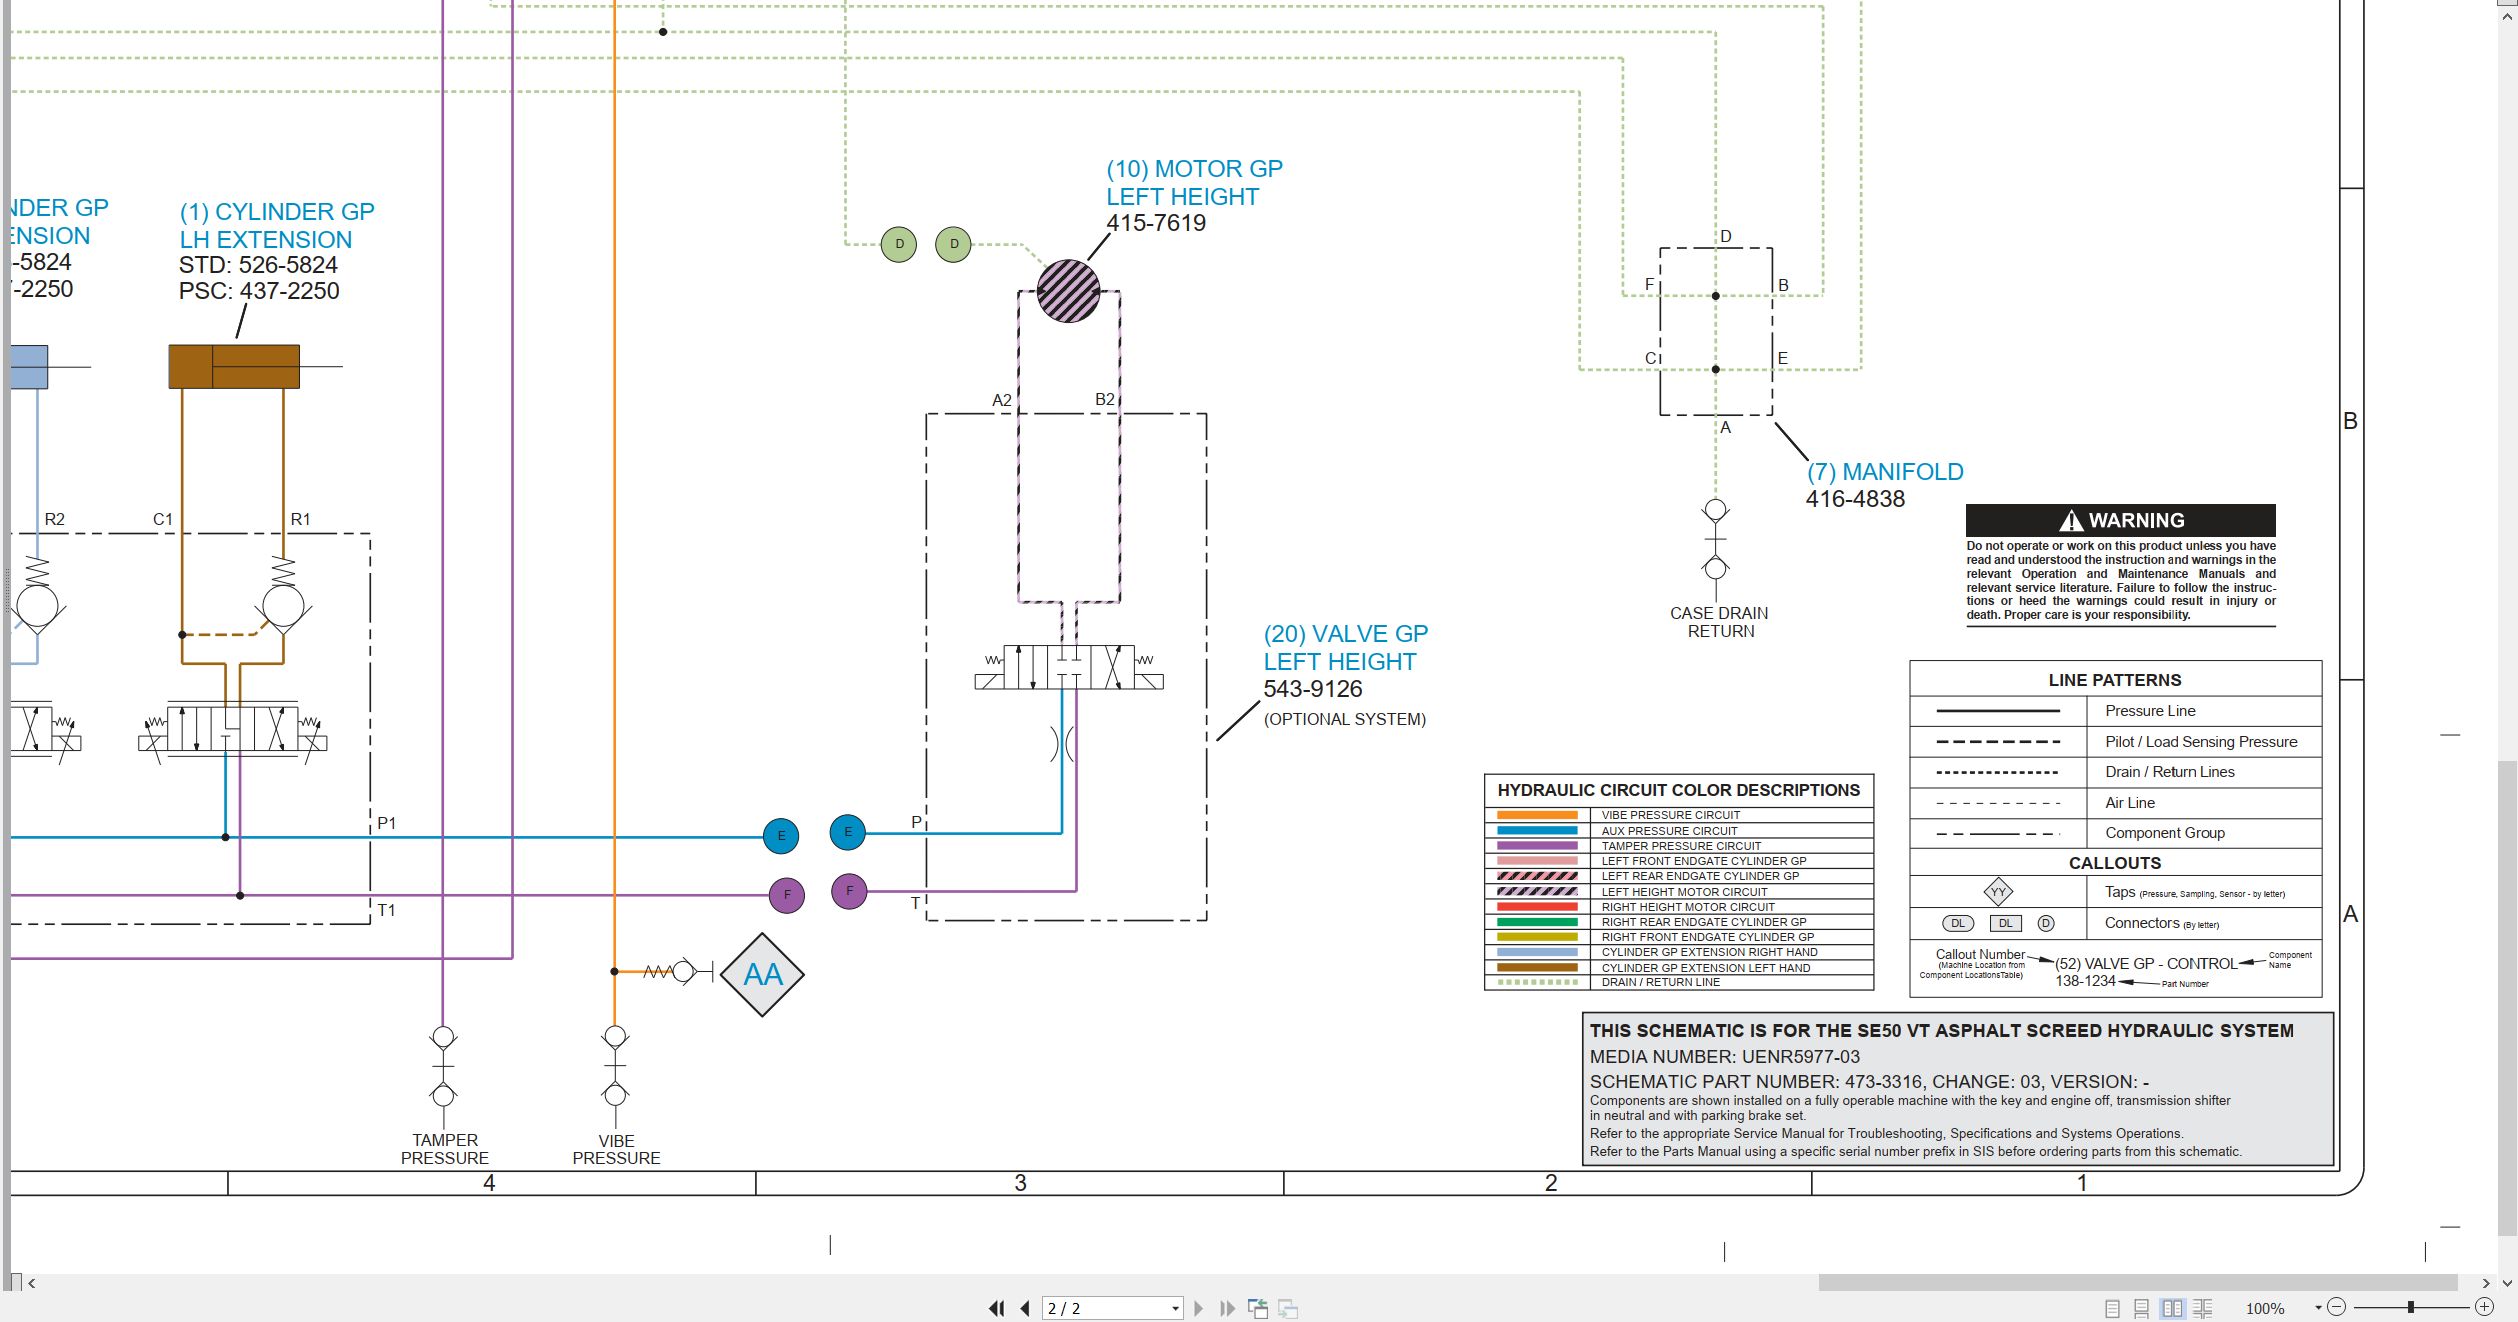Click the Component Group legend row

pos(2115,833)
